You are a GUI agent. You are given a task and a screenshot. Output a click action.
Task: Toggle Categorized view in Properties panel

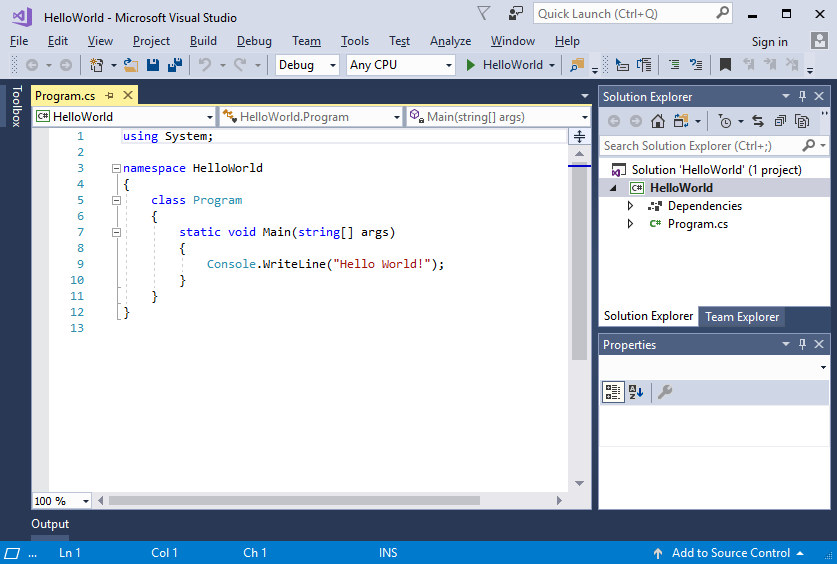click(x=613, y=392)
